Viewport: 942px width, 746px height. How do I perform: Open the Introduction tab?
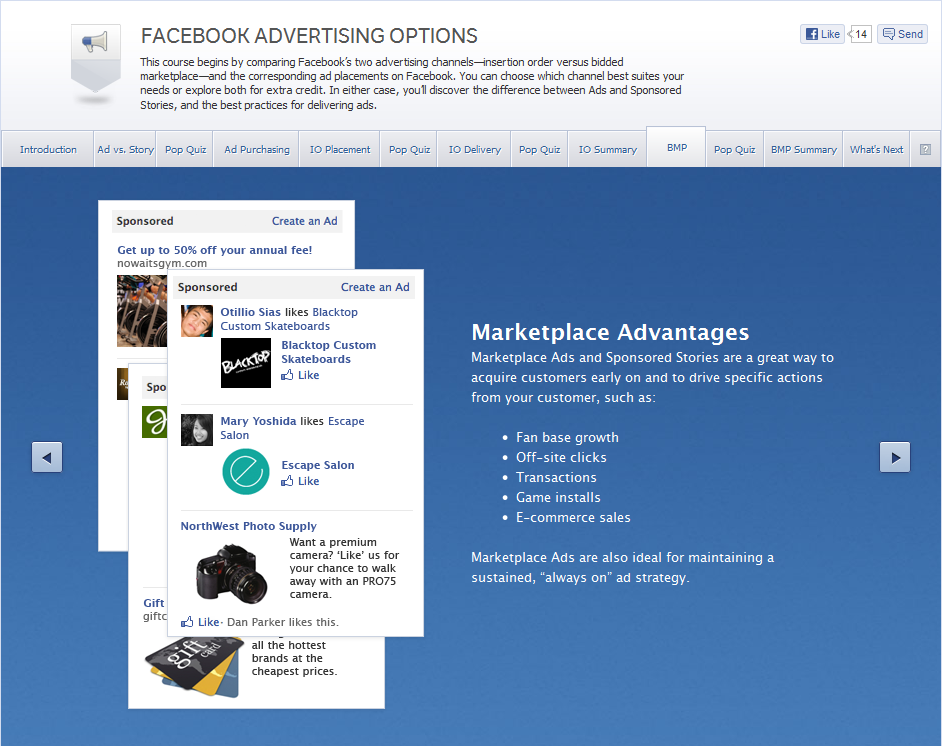(x=48, y=150)
